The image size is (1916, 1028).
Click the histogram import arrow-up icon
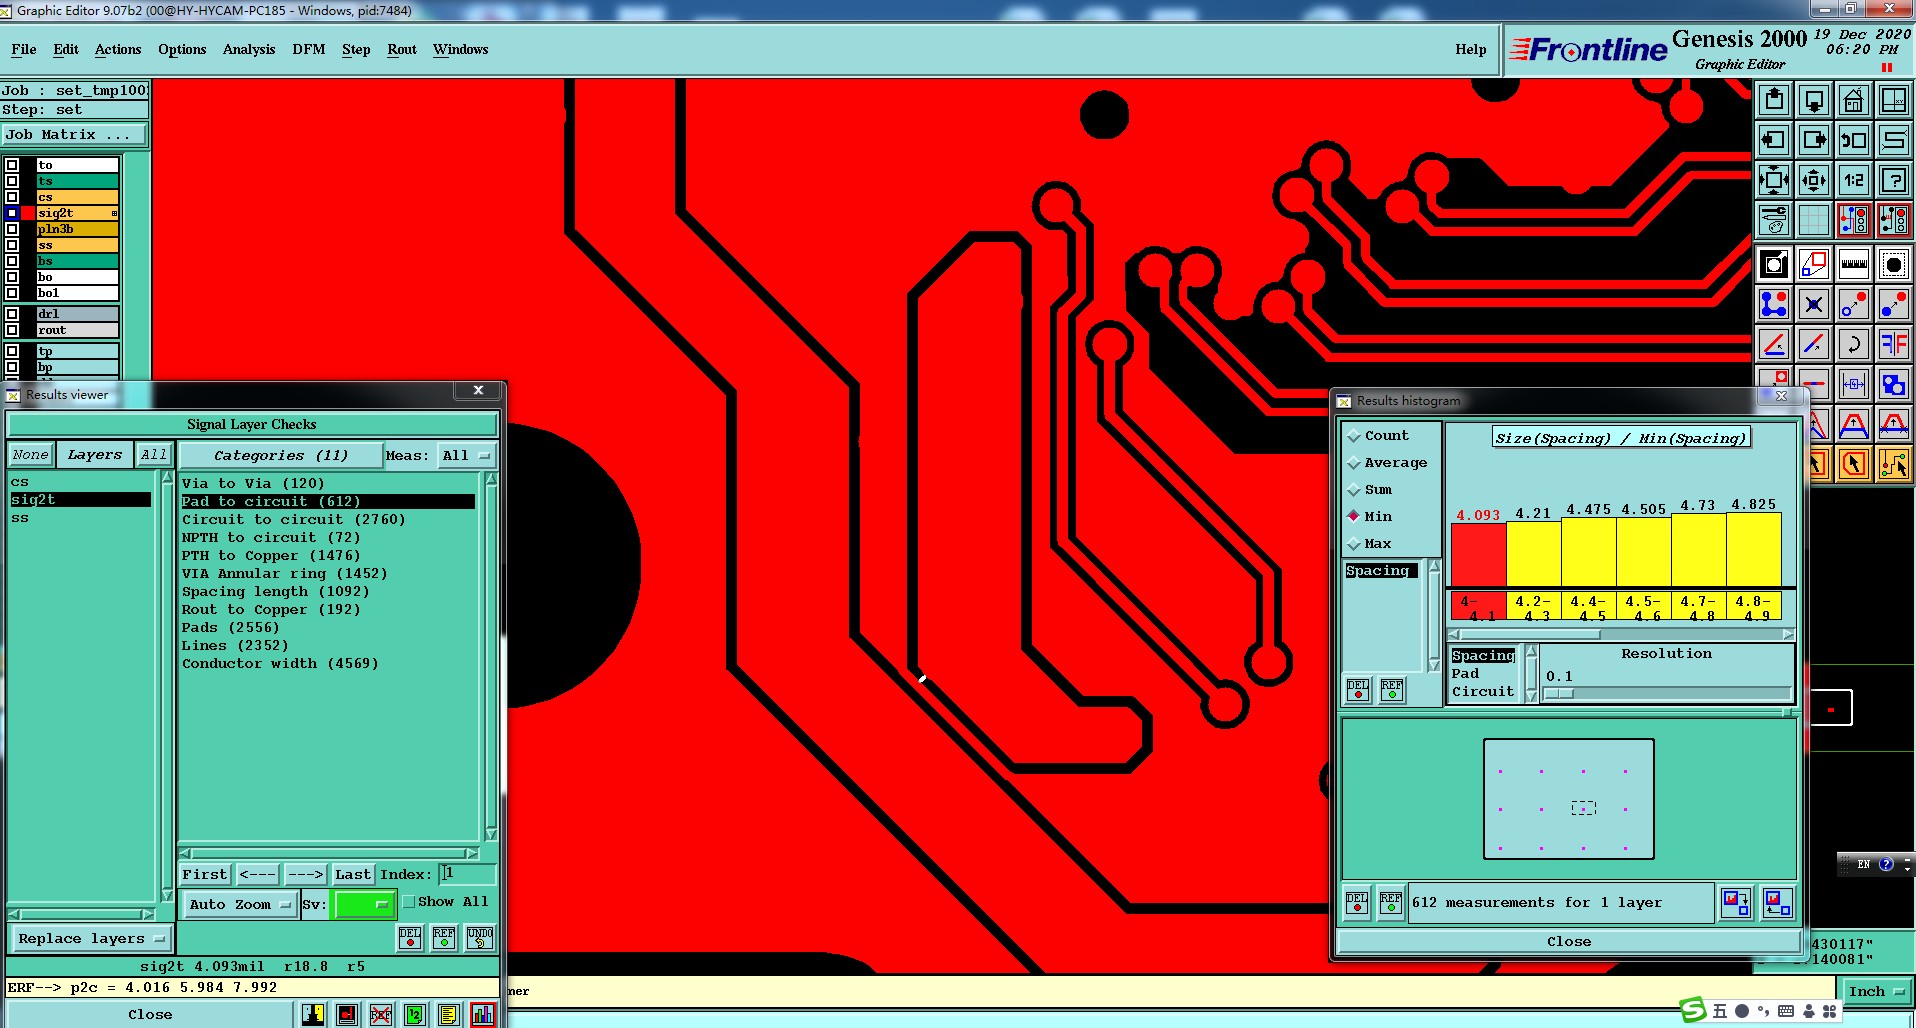tap(1777, 903)
